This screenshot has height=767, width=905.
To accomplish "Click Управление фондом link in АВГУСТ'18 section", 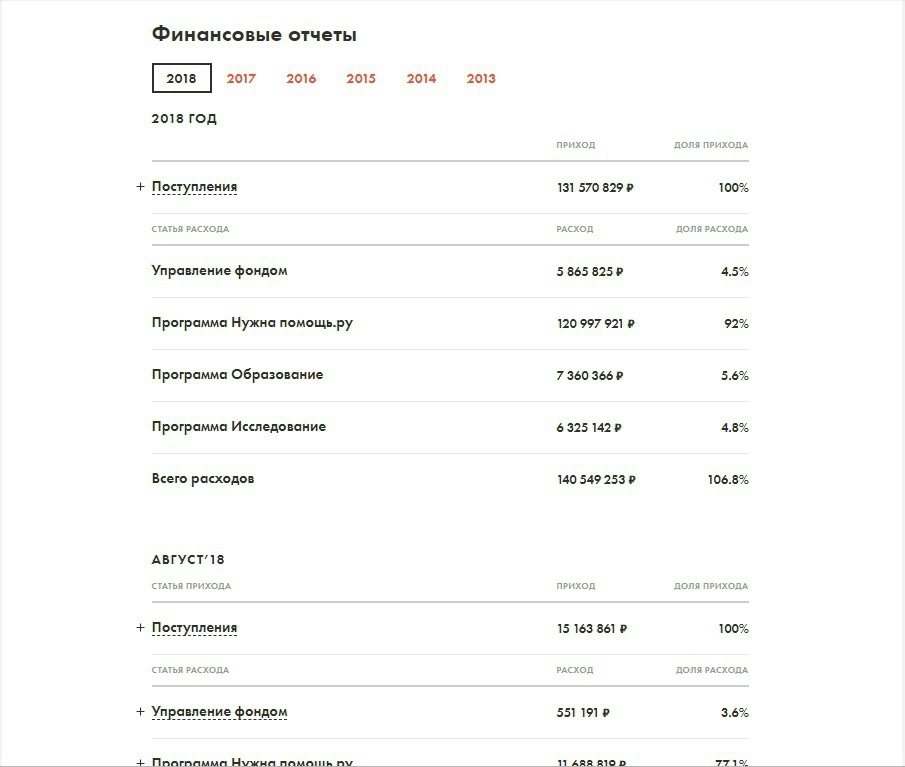I will [219, 712].
